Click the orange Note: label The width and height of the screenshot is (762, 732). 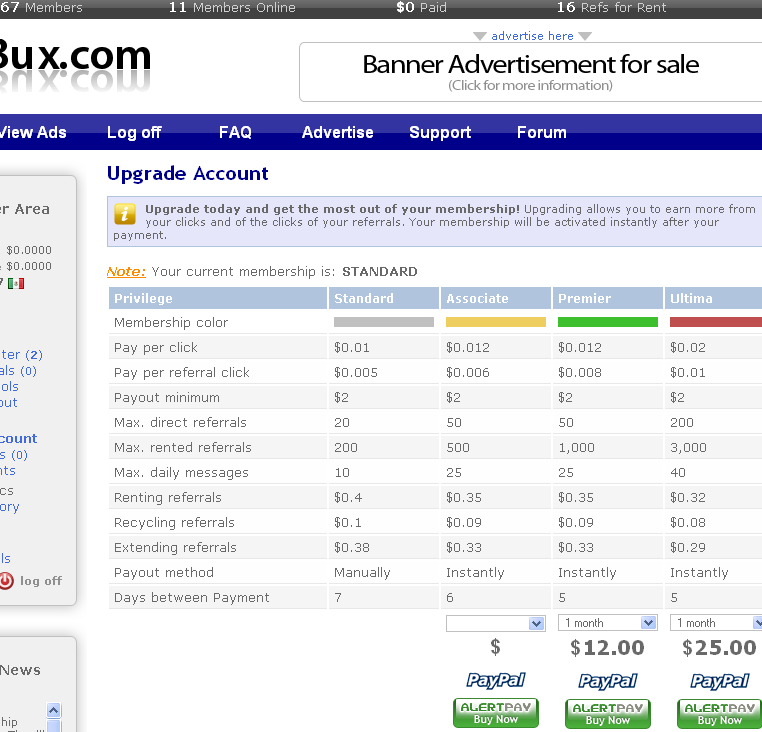(126, 271)
